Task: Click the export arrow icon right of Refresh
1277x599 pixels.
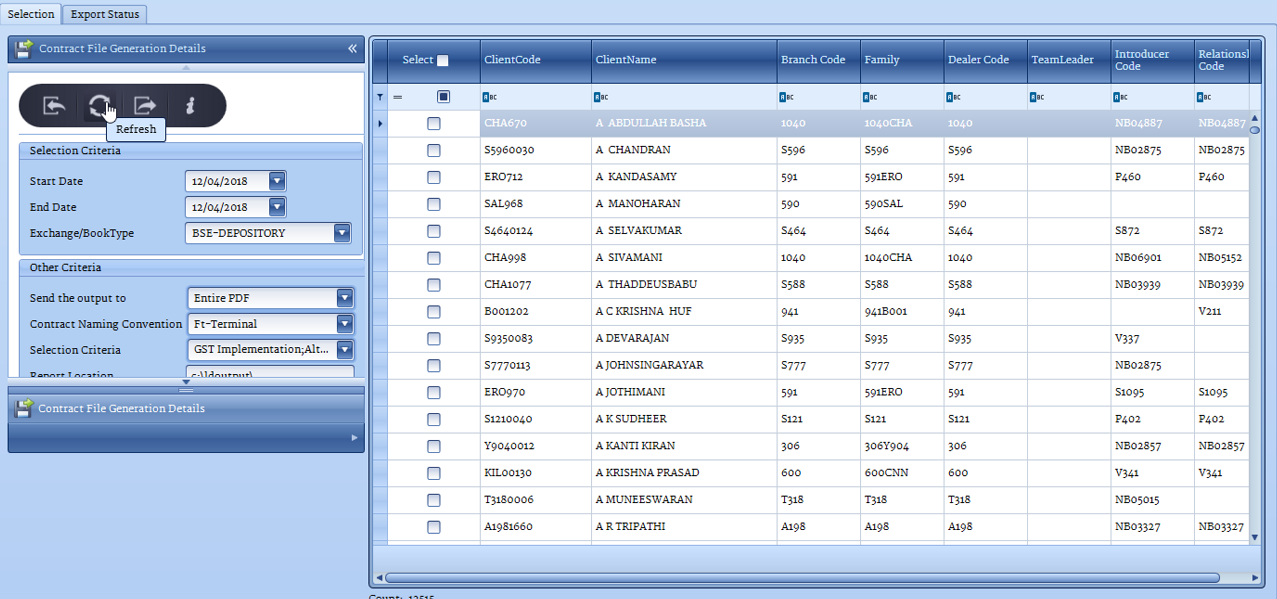Action: pyautogui.click(x=145, y=105)
